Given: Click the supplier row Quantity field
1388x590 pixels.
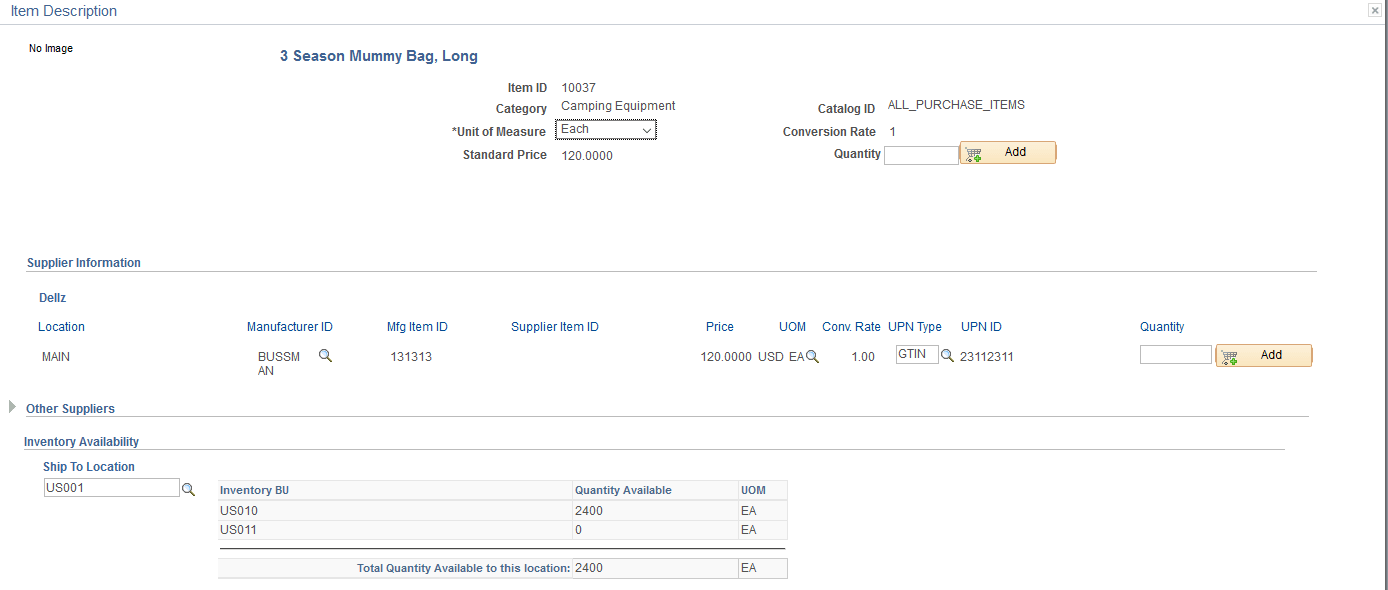Looking at the screenshot, I should pos(1175,355).
